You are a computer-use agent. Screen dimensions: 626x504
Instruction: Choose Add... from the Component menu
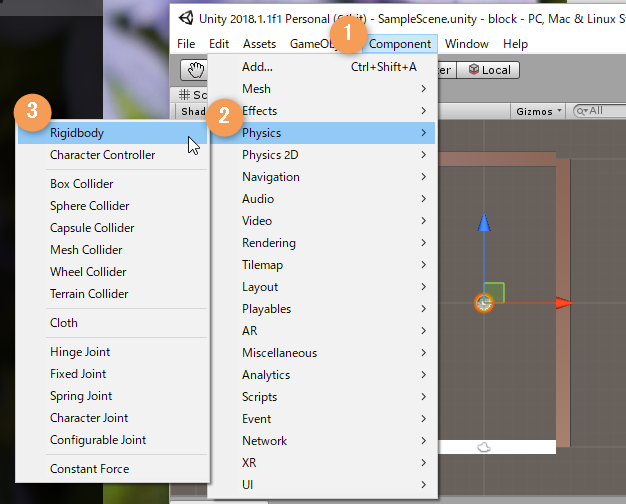pos(323,67)
